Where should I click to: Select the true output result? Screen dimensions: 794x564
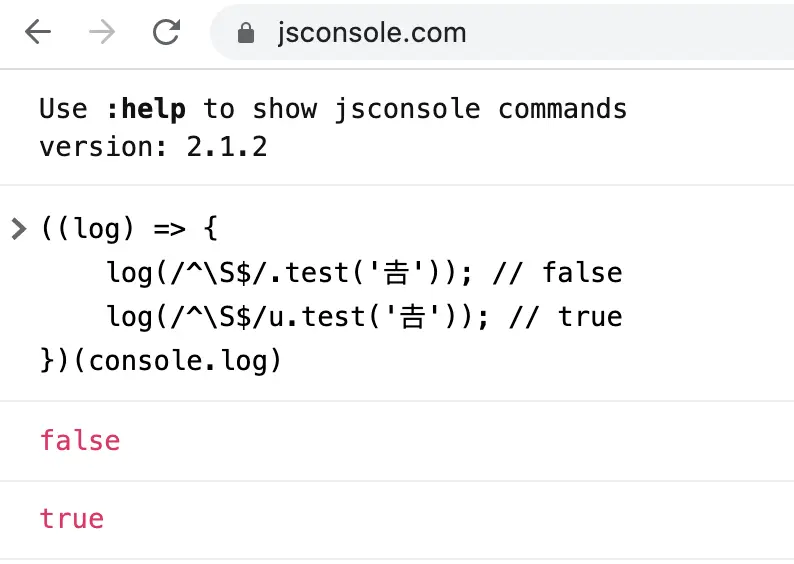72,519
